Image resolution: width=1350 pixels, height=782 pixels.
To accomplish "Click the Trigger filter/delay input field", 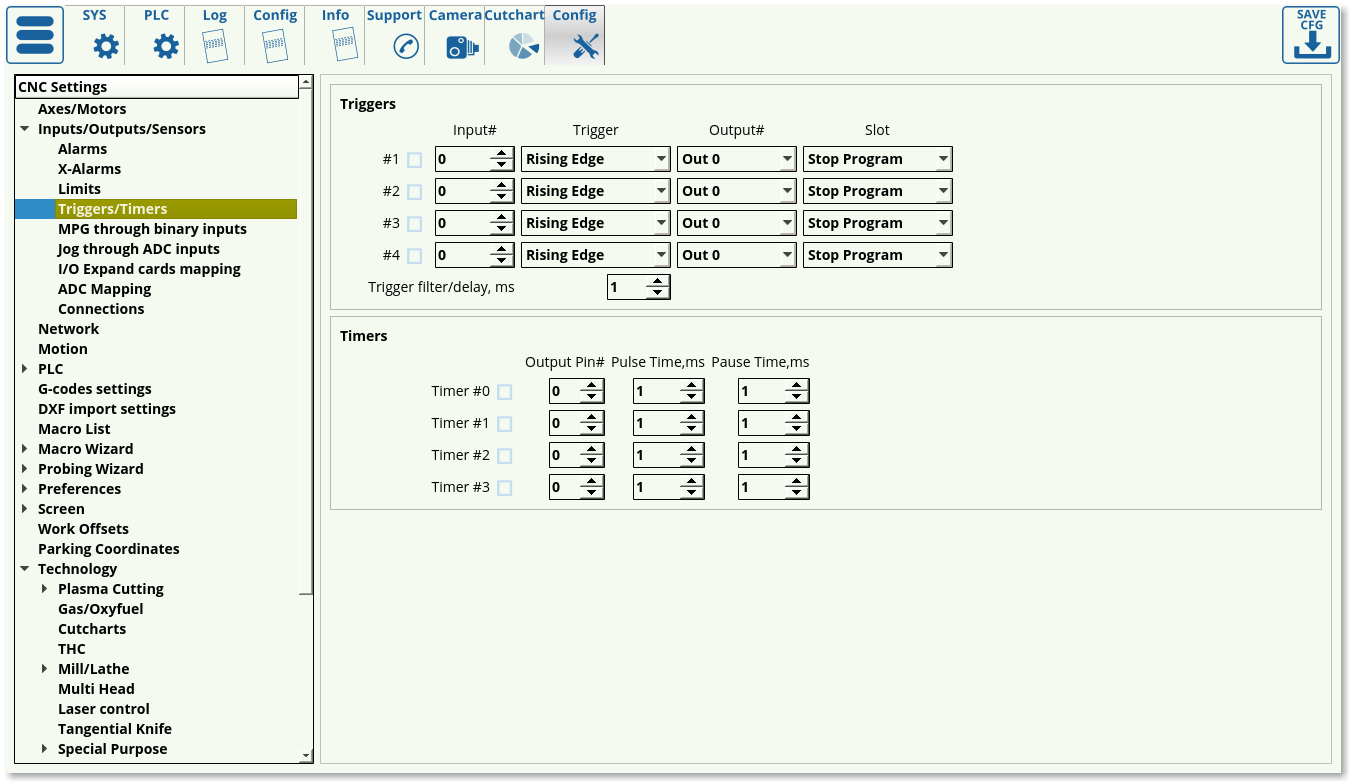I will pos(626,288).
